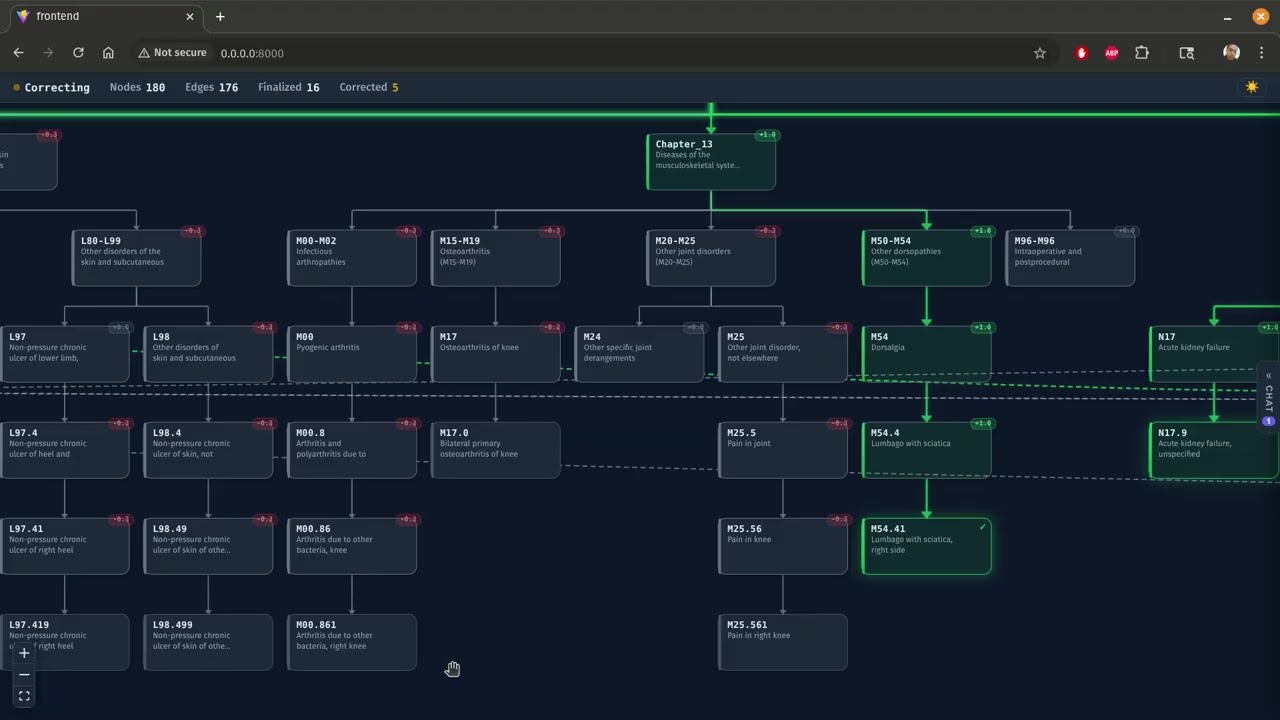Open the tab search or media control icon
The height and width of the screenshot is (720, 1280).
[x=1187, y=53]
